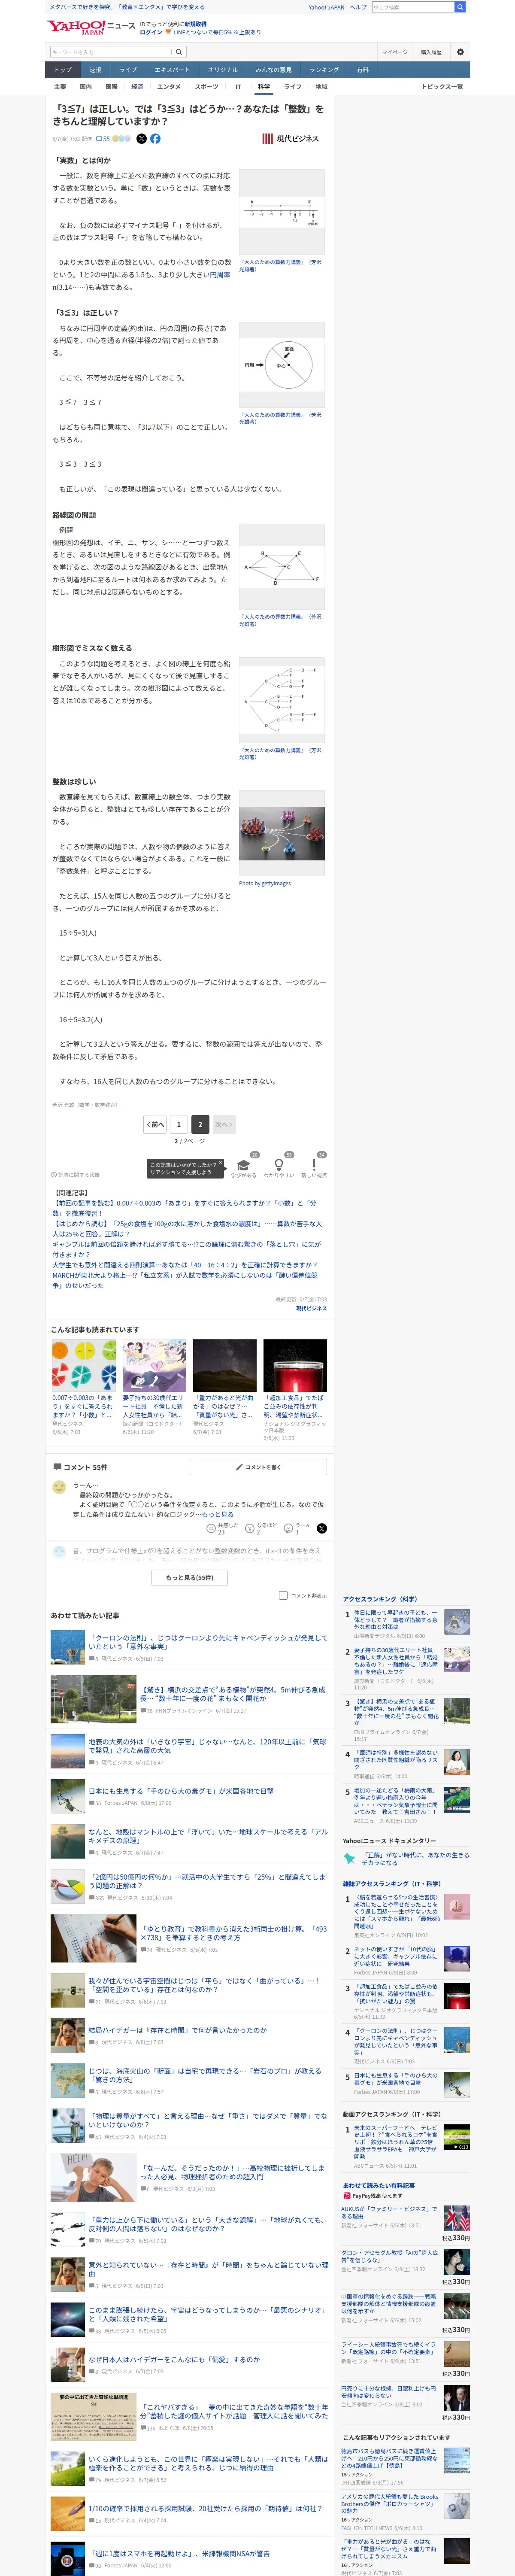515x2576 pixels.
Task: Open the circle diagram figure thumbnail
Action: point(282,365)
